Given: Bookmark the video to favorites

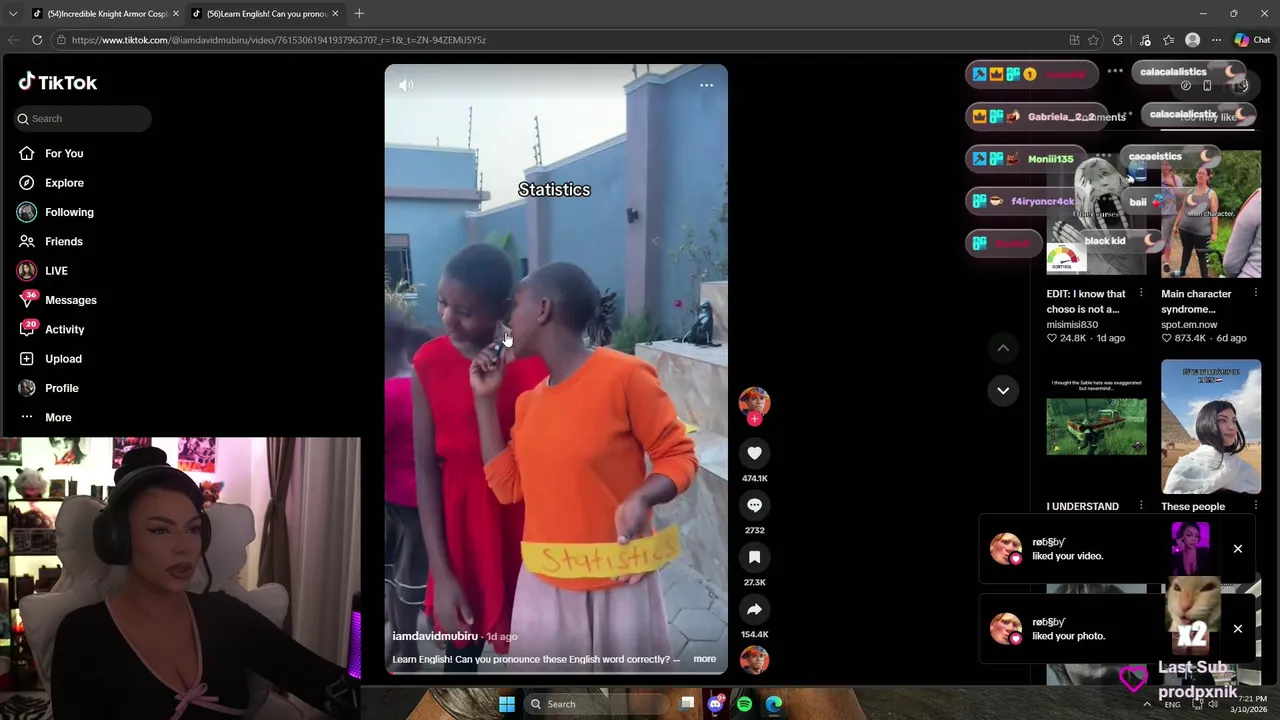Looking at the screenshot, I should click(754, 557).
